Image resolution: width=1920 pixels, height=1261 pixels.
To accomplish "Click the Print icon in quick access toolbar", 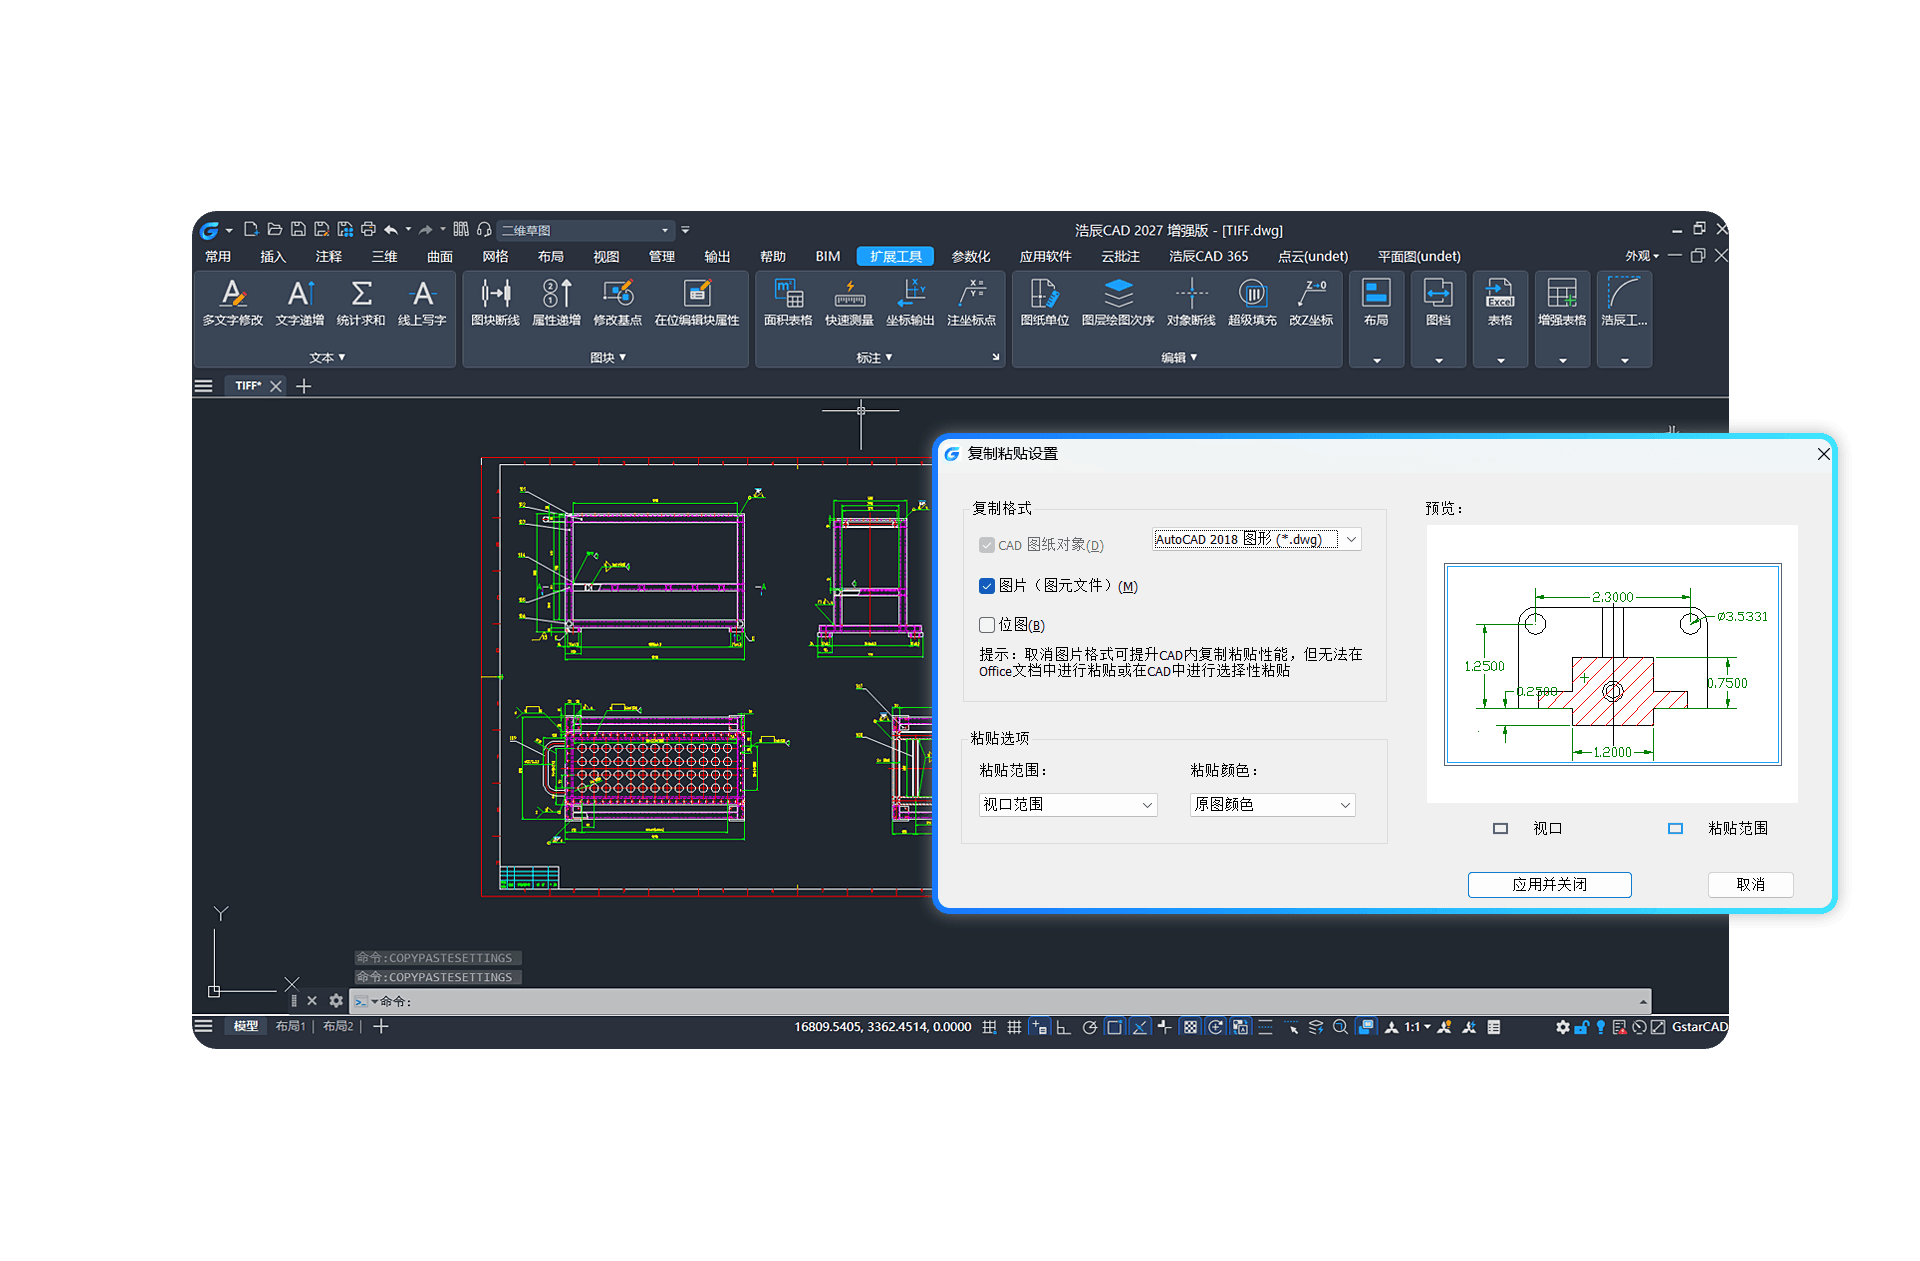I will pos(368,230).
